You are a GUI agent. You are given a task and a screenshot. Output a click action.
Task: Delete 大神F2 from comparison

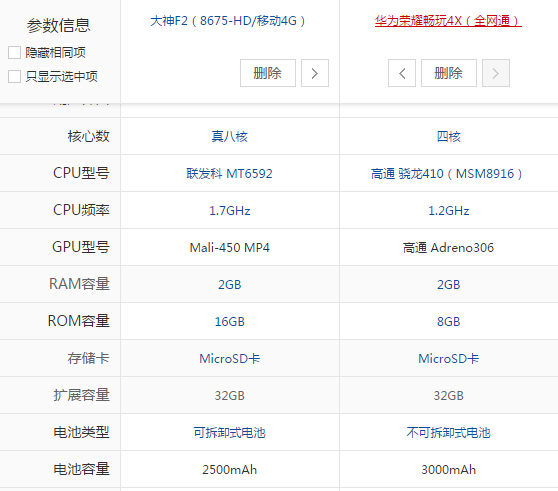coord(268,73)
